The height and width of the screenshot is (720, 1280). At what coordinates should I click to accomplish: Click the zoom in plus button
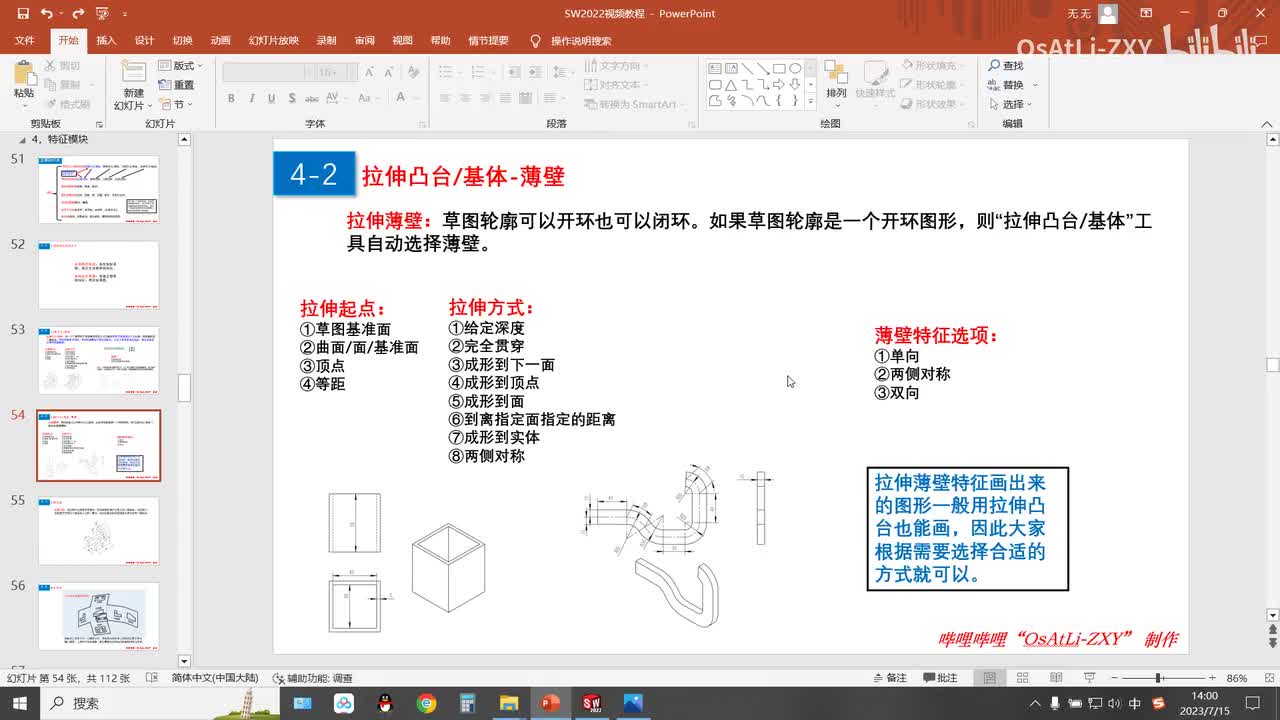(x=1212, y=678)
